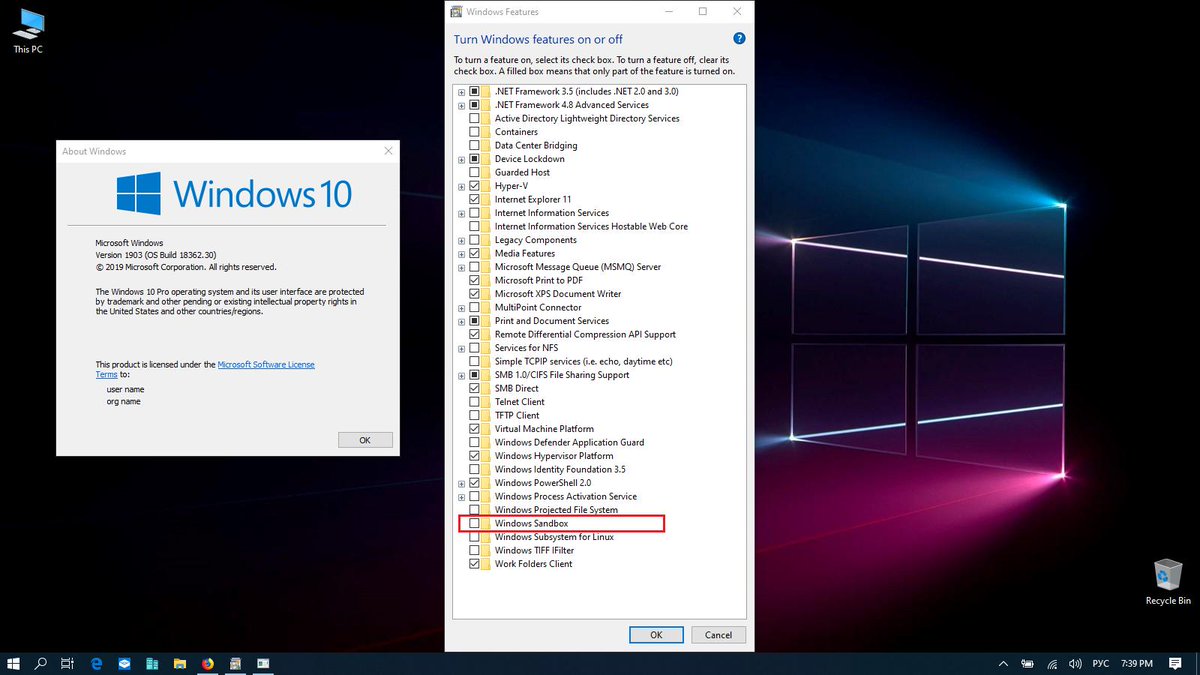Launch Microsoft Edge from taskbar

pyautogui.click(x=97, y=663)
